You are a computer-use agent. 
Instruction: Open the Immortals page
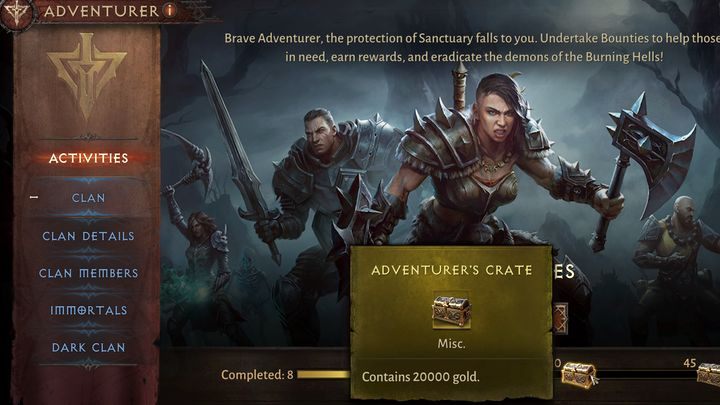(88, 310)
